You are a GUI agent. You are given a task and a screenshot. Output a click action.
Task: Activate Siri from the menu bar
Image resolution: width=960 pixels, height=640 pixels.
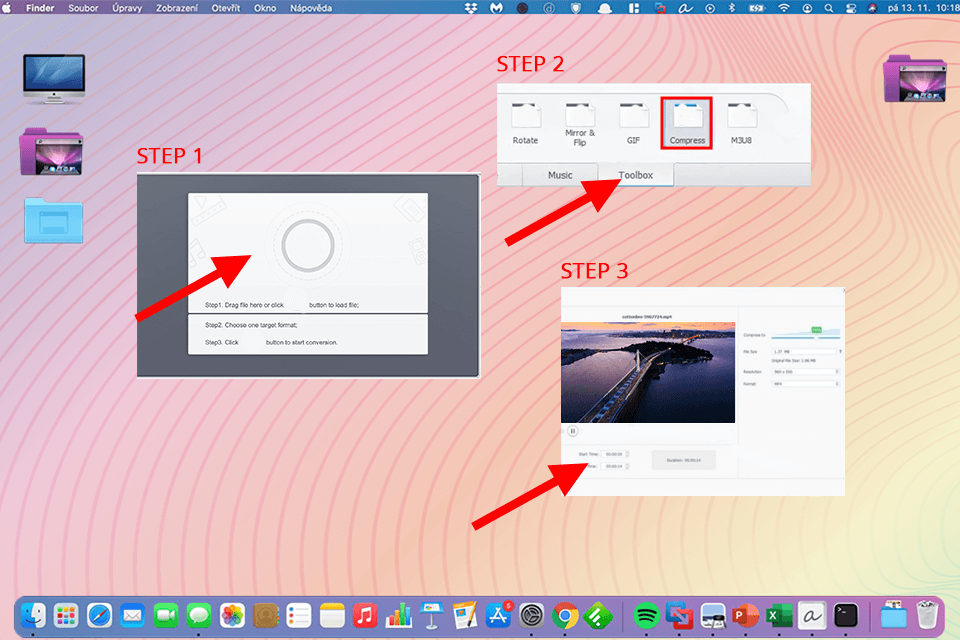(x=872, y=8)
